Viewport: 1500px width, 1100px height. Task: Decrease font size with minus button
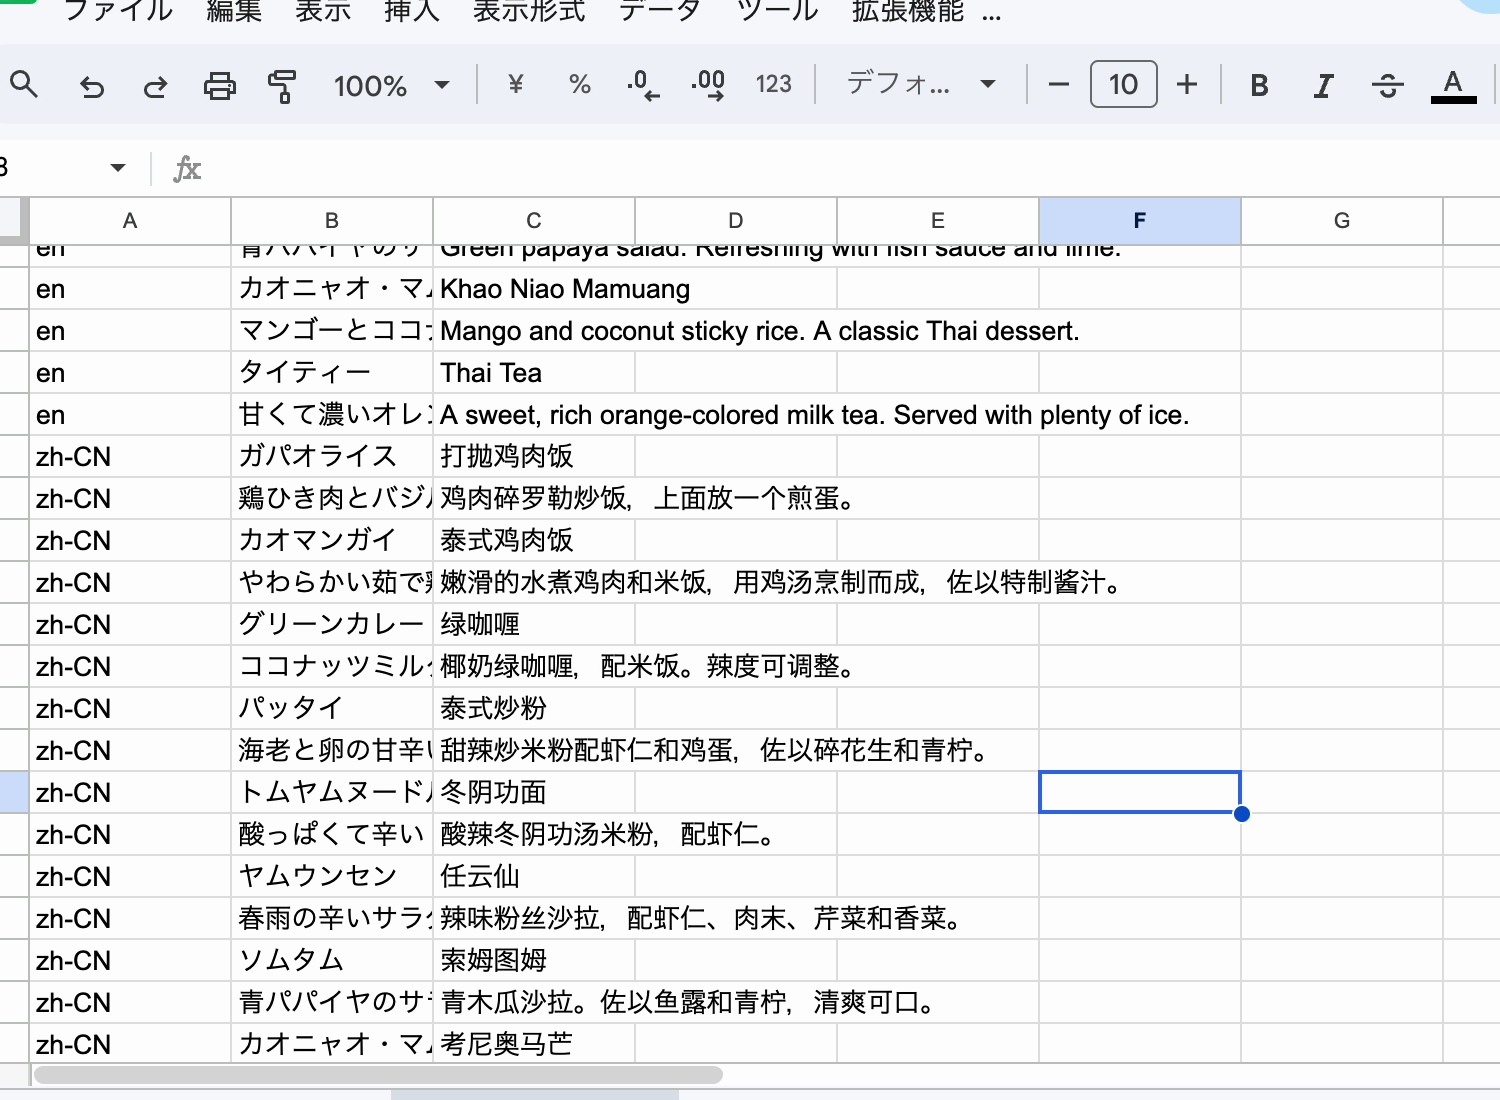tap(1058, 85)
